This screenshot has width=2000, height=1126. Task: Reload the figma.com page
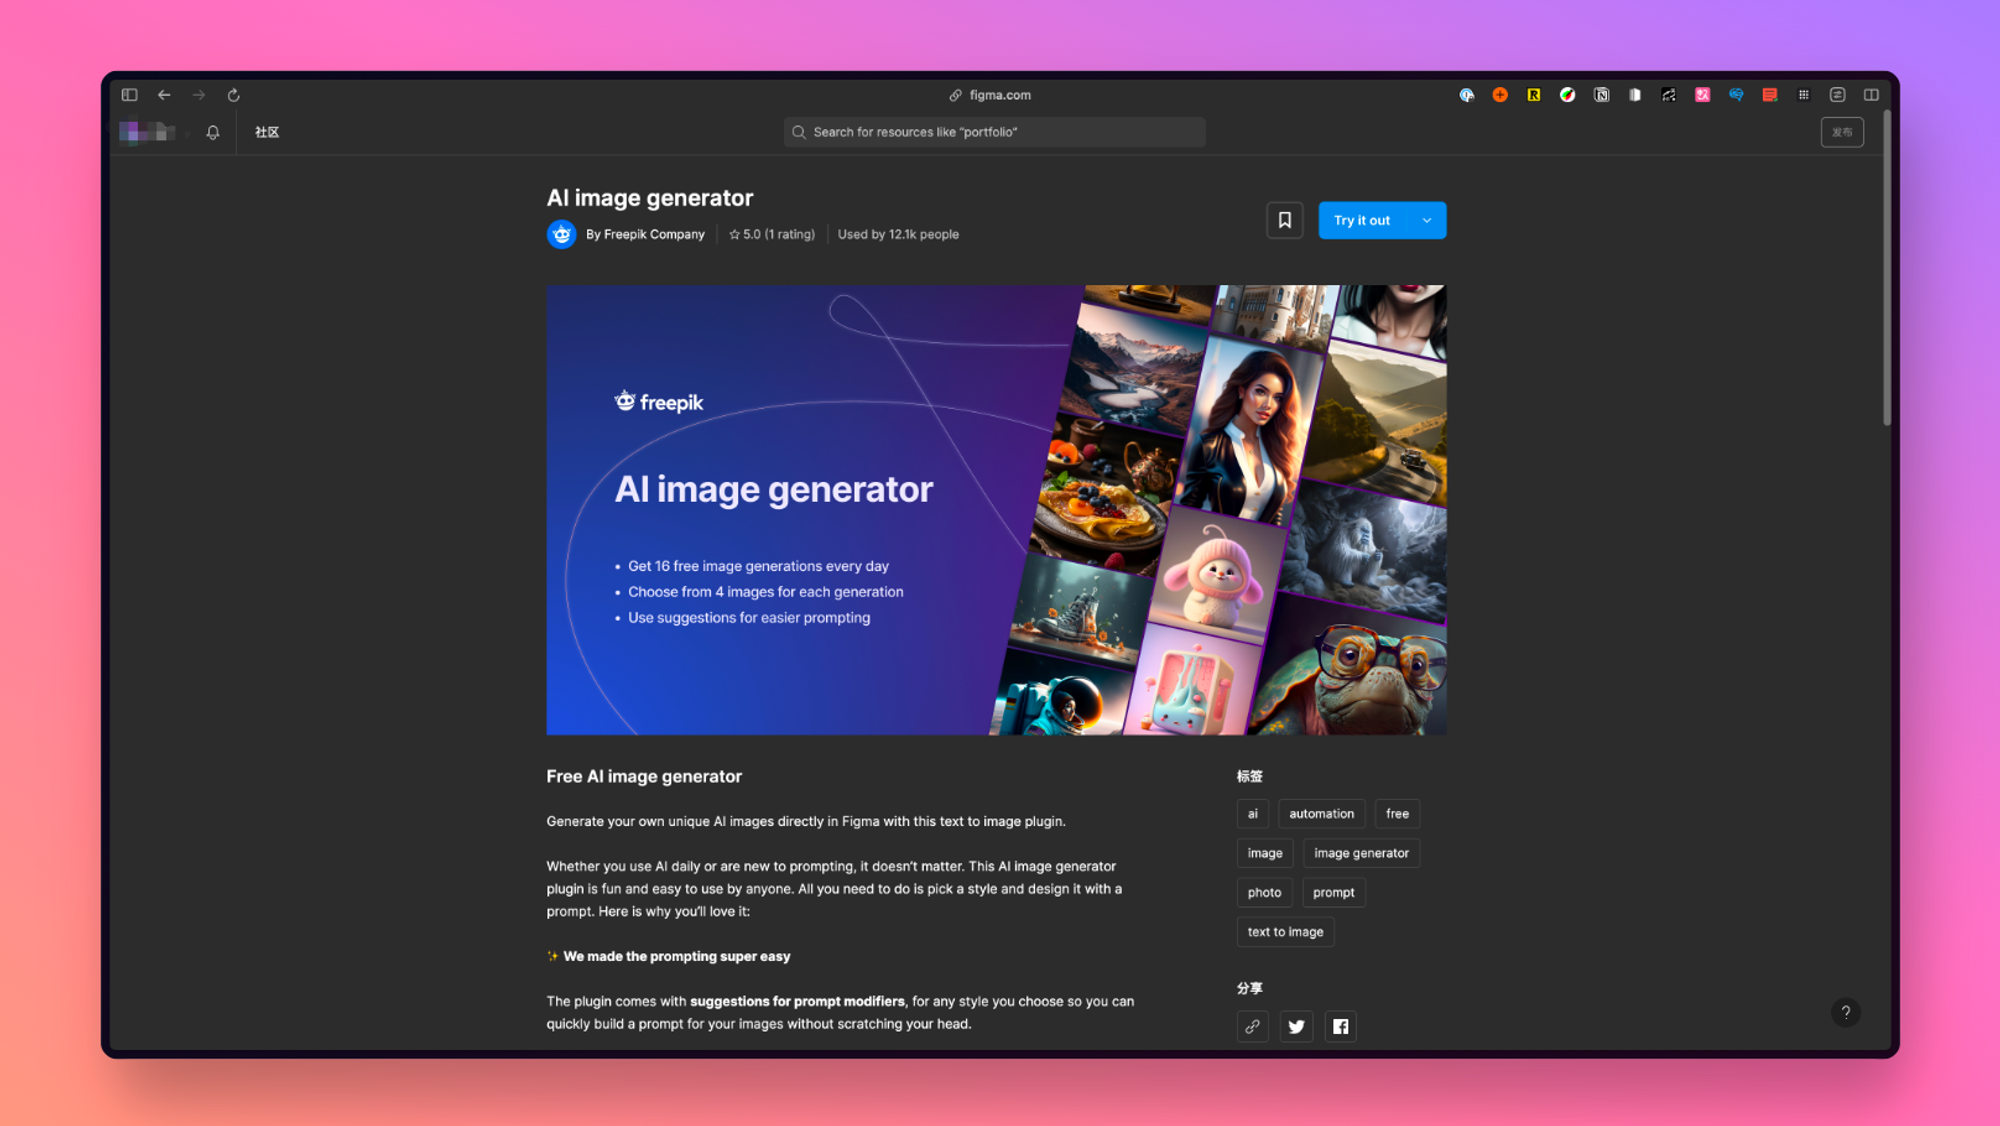coord(234,95)
